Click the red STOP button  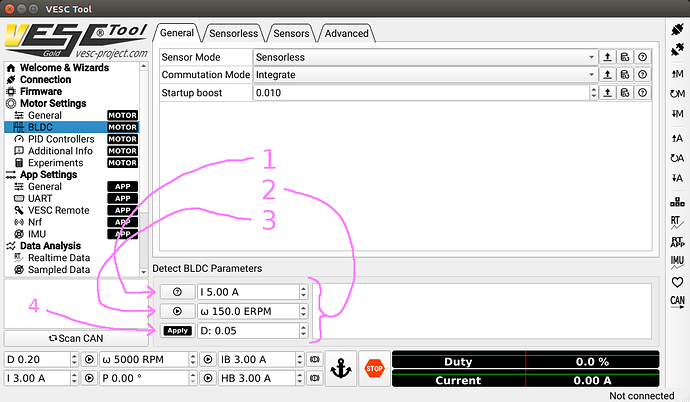[374, 369]
